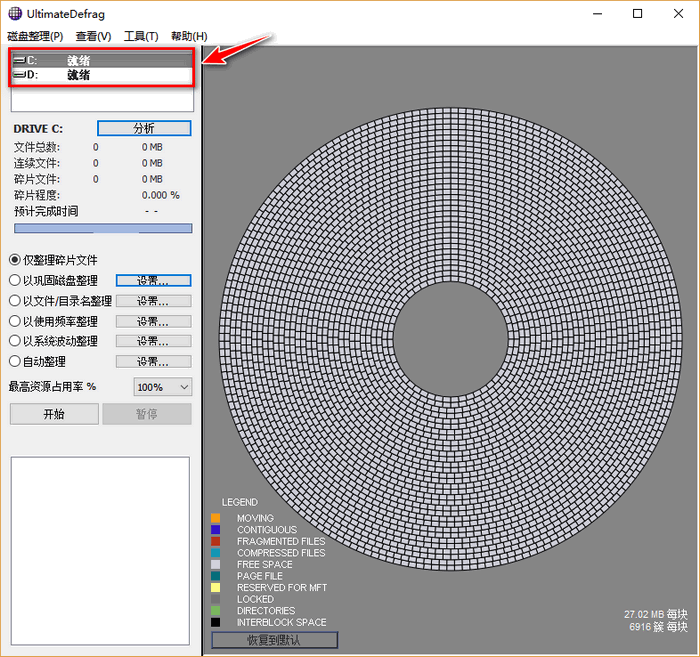This screenshot has width=700, height=657.
Task: Click the INTERBLOCK SPACE black swatch
Action: click(x=216, y=622)
